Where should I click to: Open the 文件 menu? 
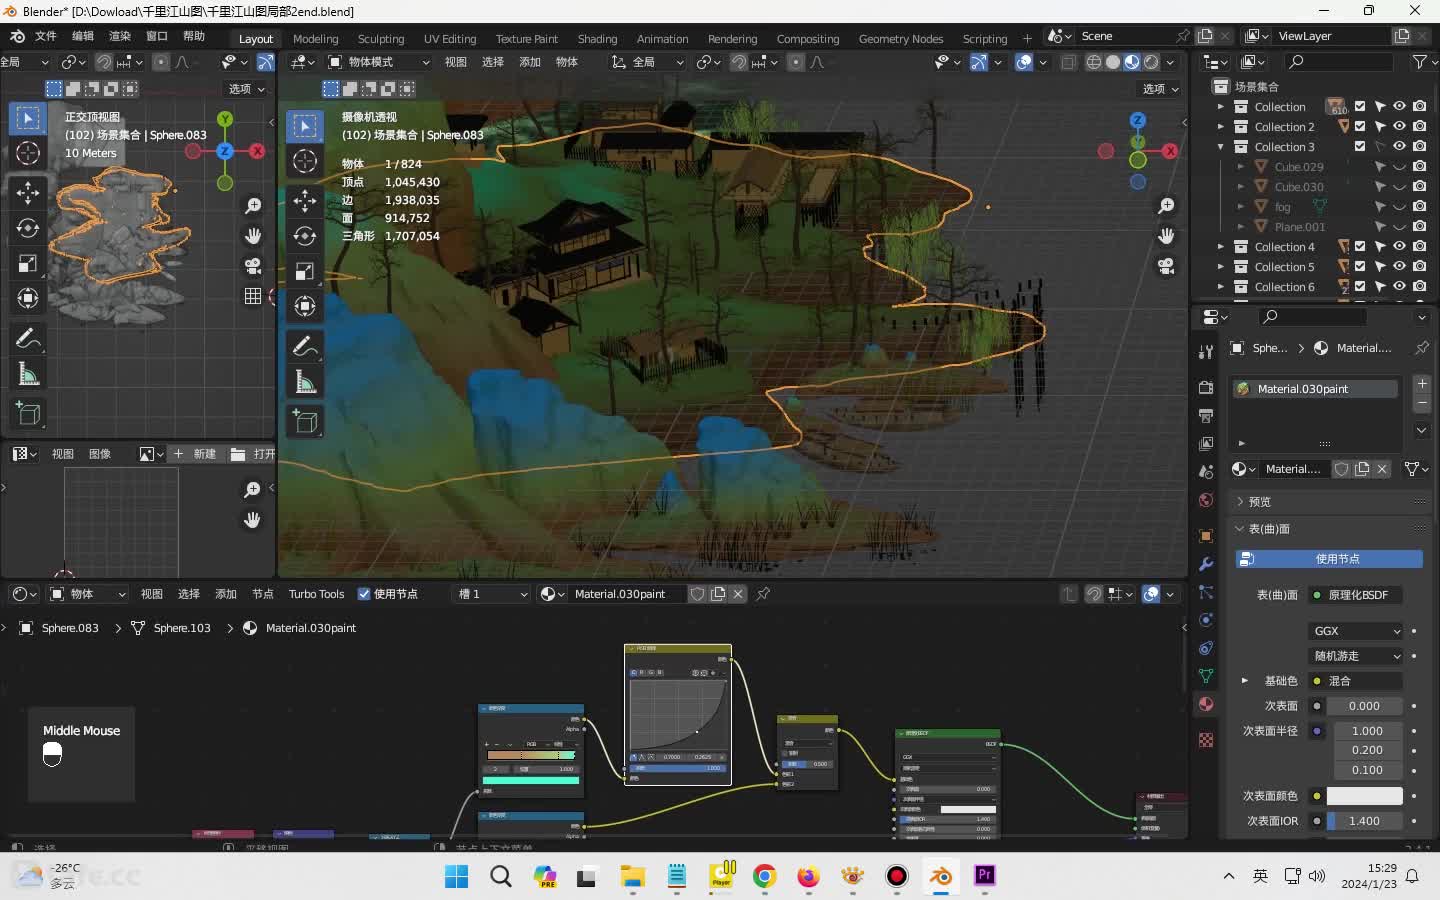(46, 36)
